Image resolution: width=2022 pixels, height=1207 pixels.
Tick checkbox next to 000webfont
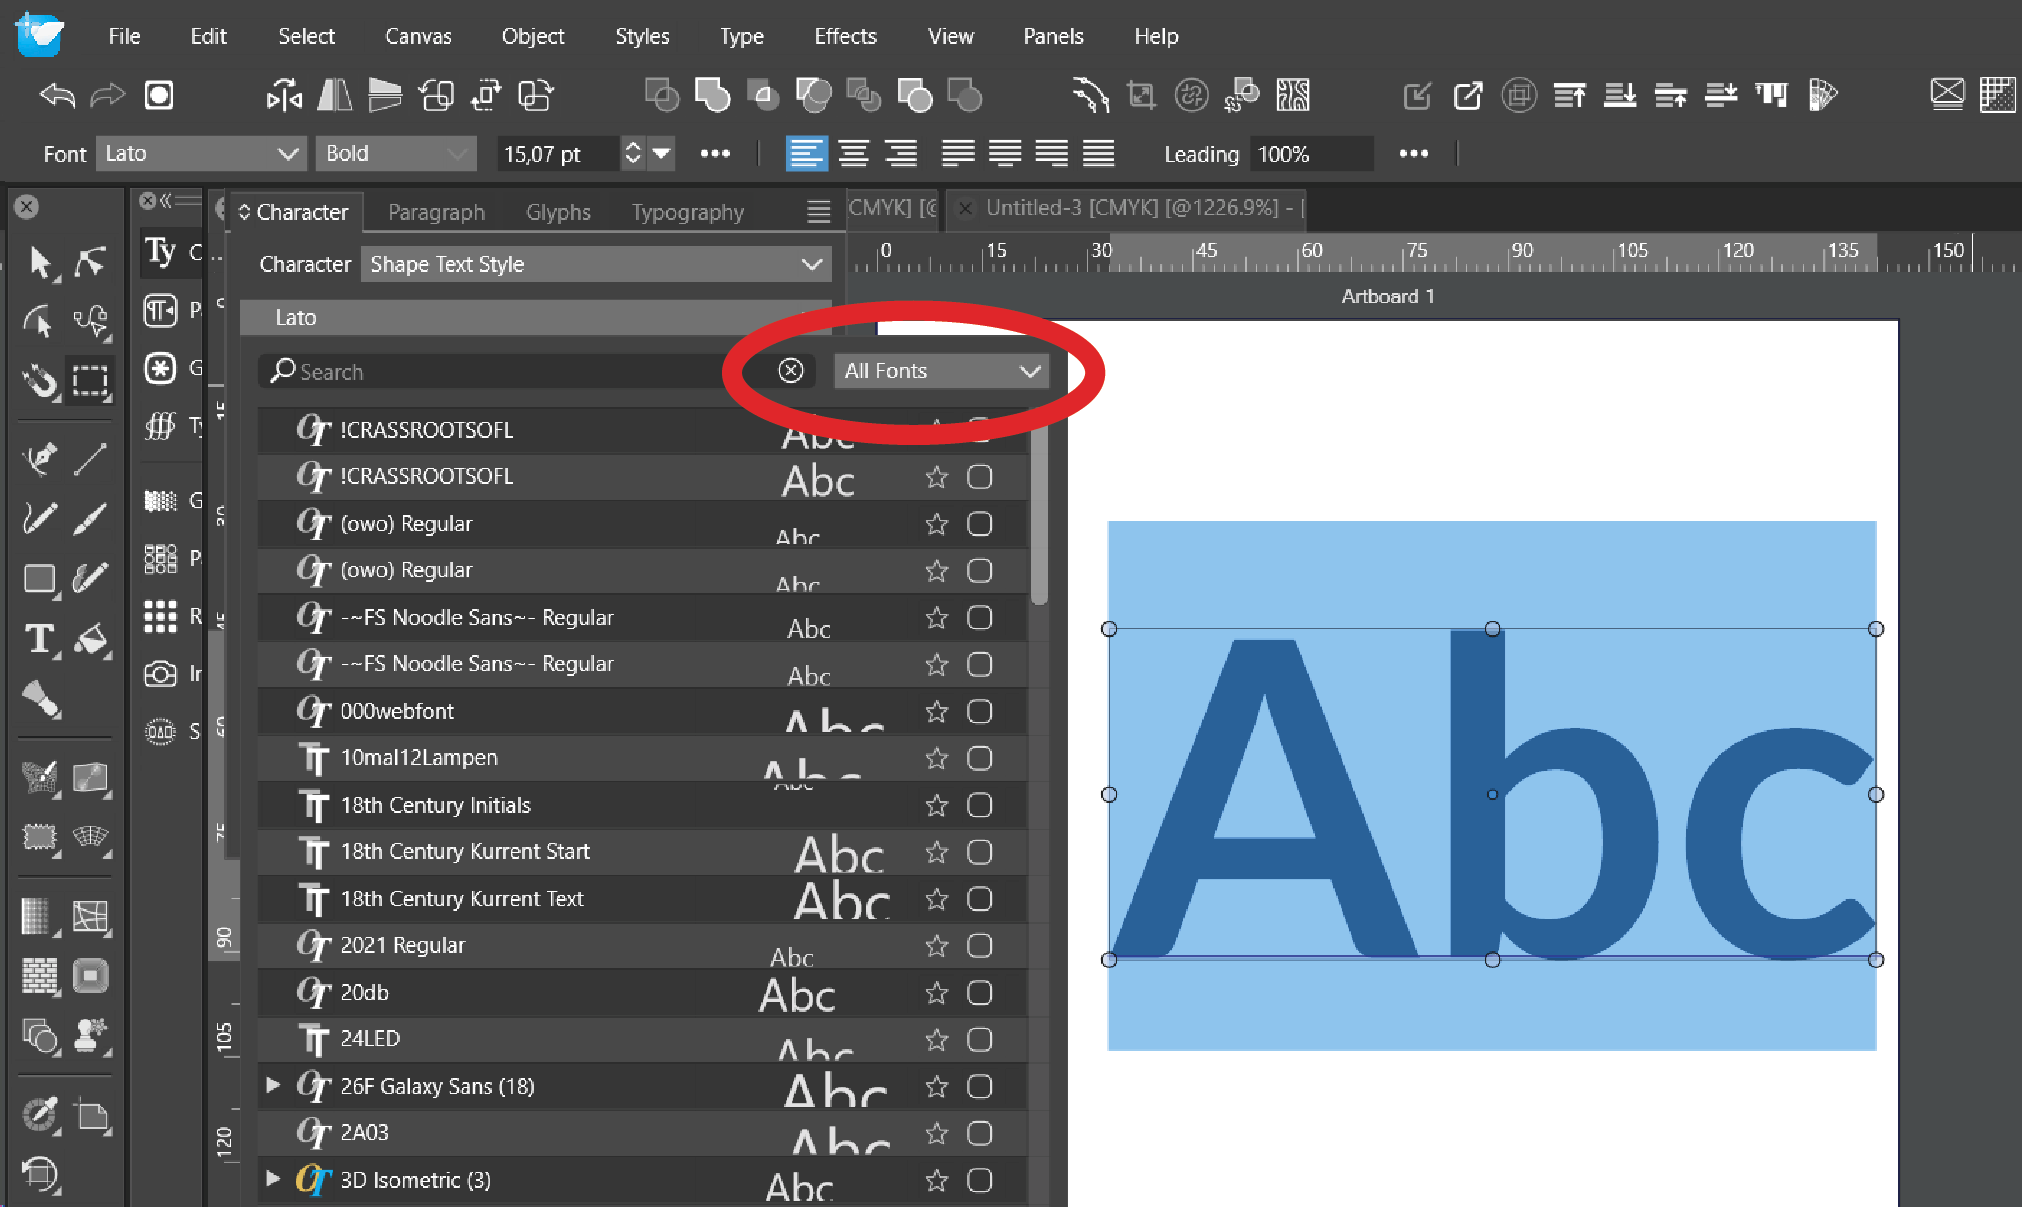[x=979, y=712]
